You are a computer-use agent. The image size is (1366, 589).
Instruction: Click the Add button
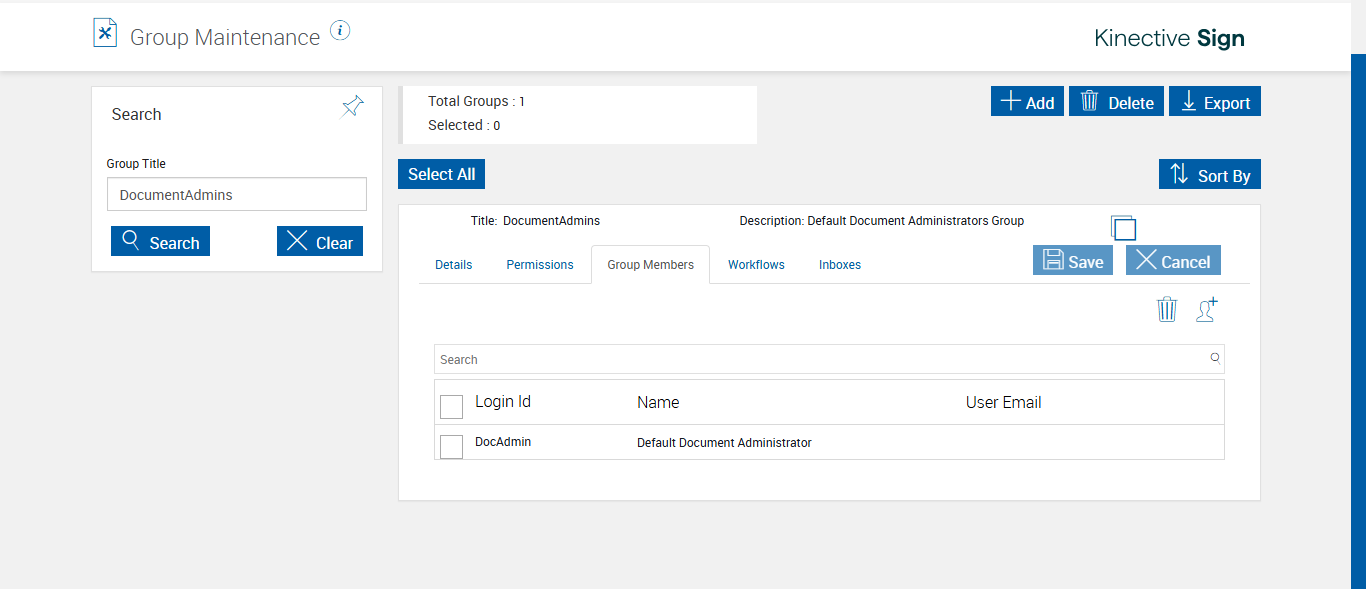point(1027,102)
